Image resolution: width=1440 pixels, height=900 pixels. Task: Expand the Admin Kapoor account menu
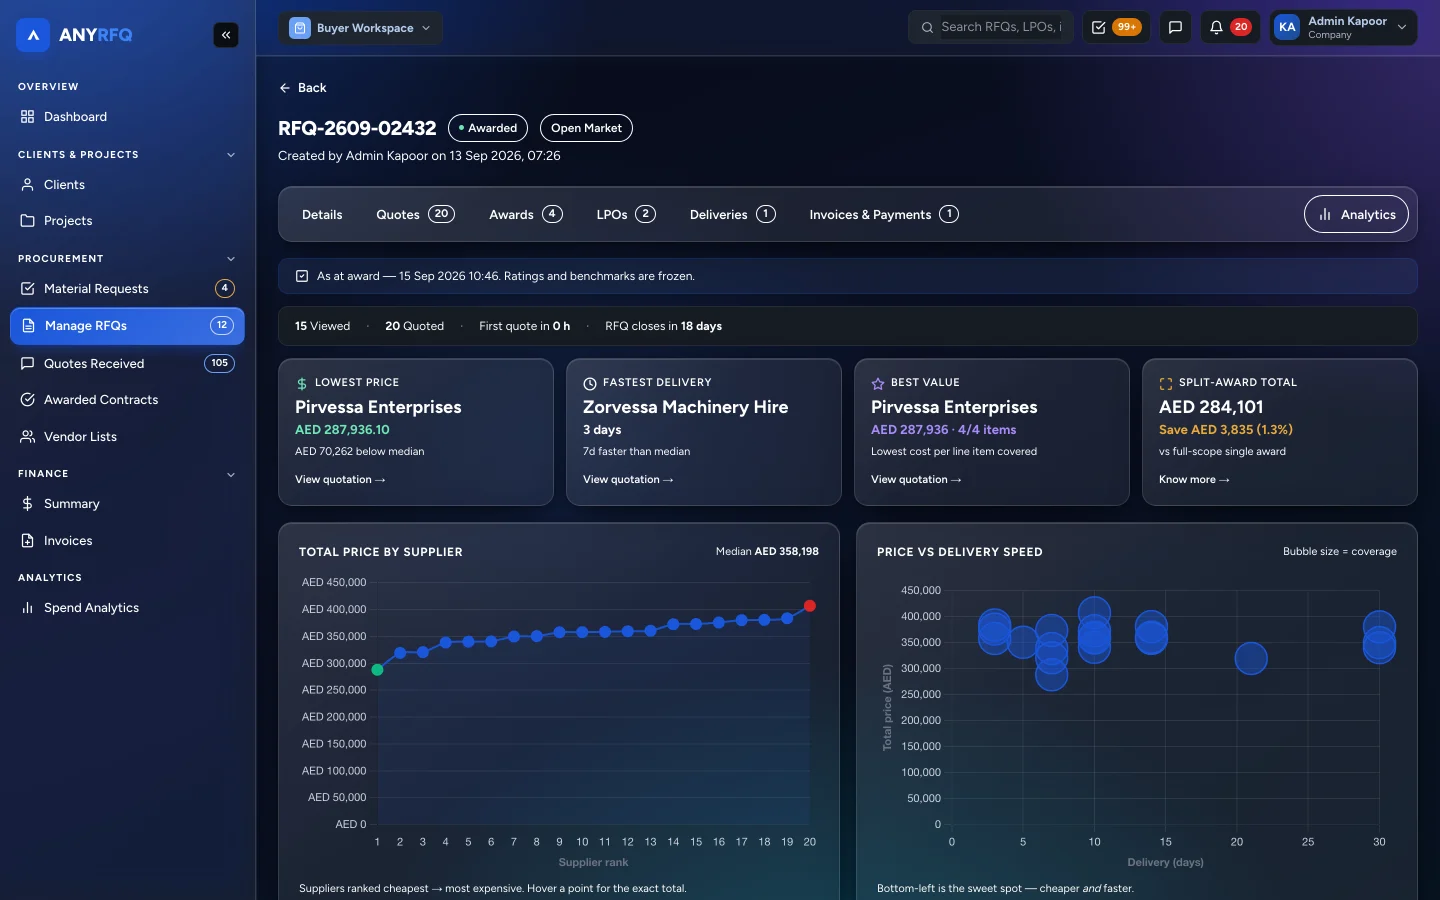click(x=1344, y=28)
